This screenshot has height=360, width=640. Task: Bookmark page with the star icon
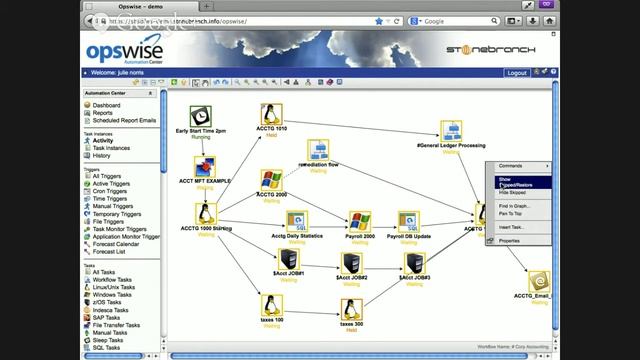point(379,21)
